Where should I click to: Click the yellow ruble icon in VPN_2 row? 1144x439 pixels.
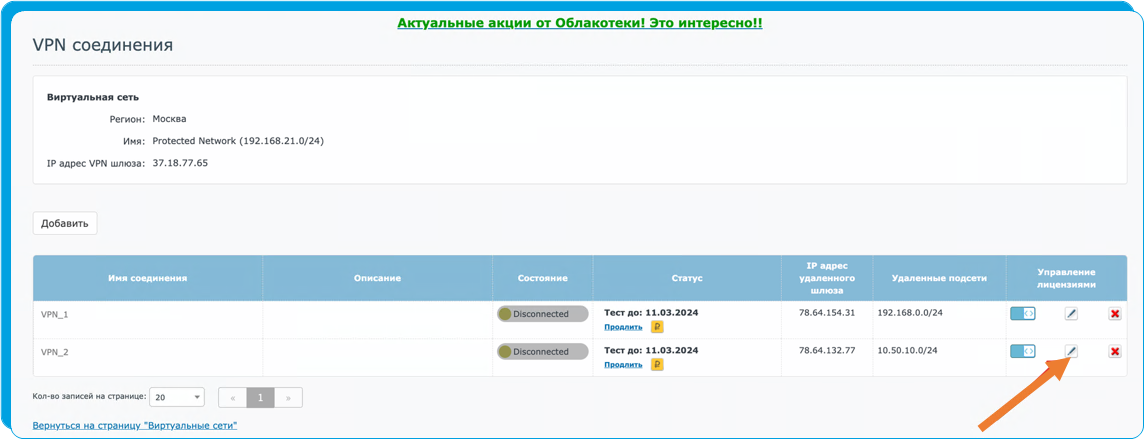coord(657,365)
